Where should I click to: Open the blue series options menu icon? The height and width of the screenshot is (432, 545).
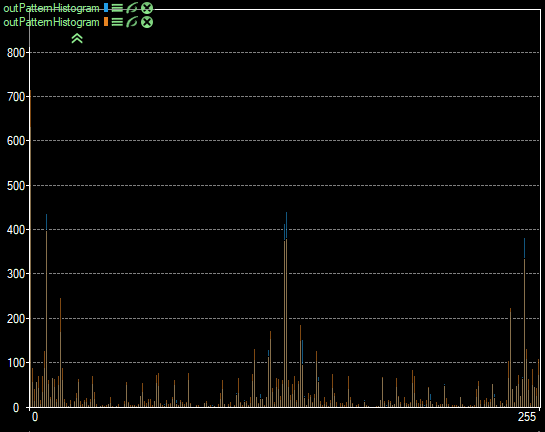tap(117, 8)
